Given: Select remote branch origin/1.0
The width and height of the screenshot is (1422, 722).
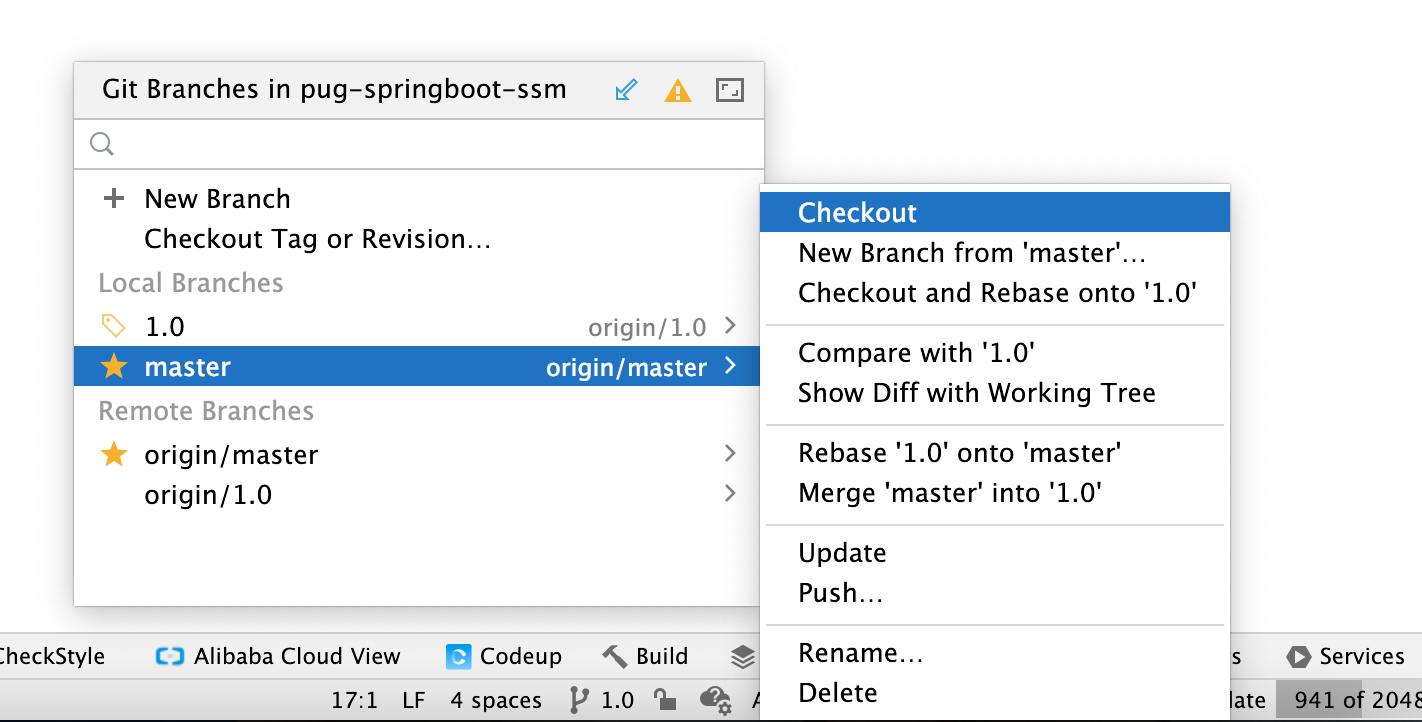Looking at the screenshot, I should point(419,494).
